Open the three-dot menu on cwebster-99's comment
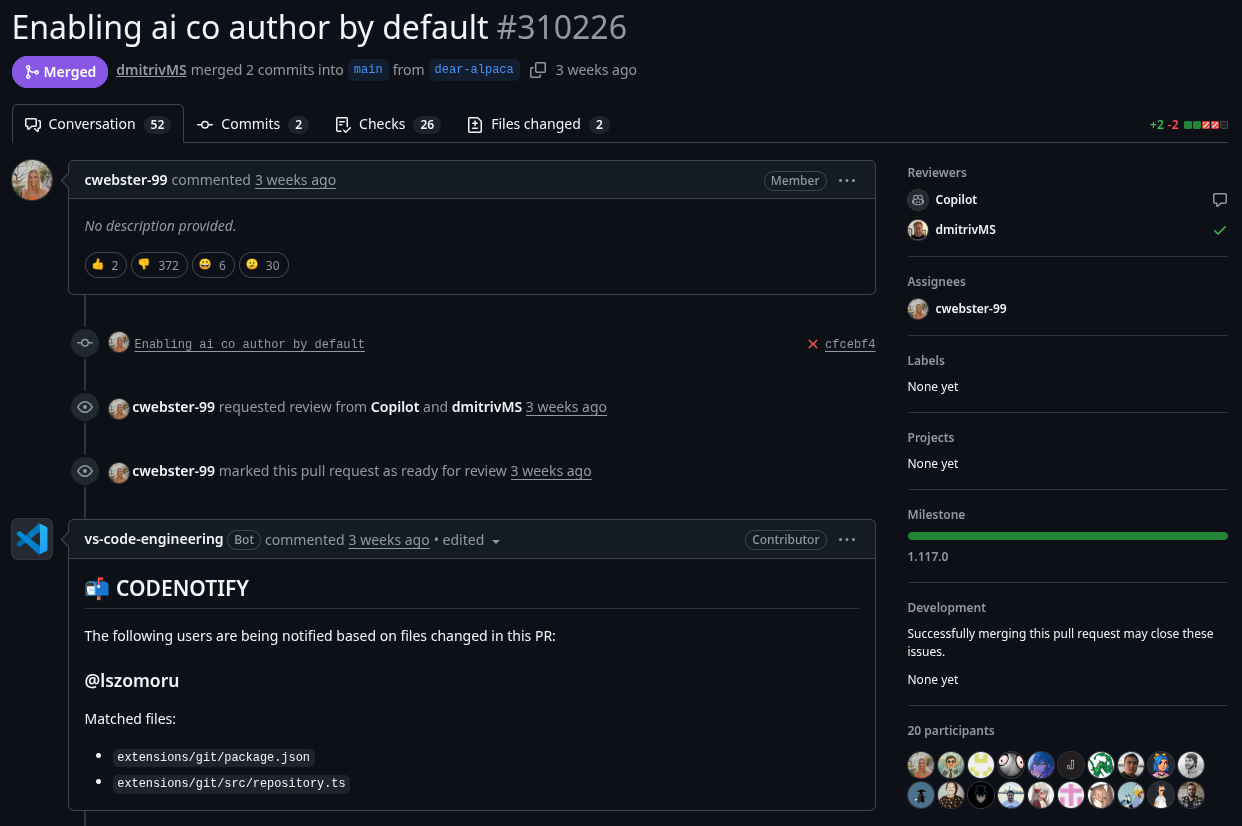 point(847,181)
